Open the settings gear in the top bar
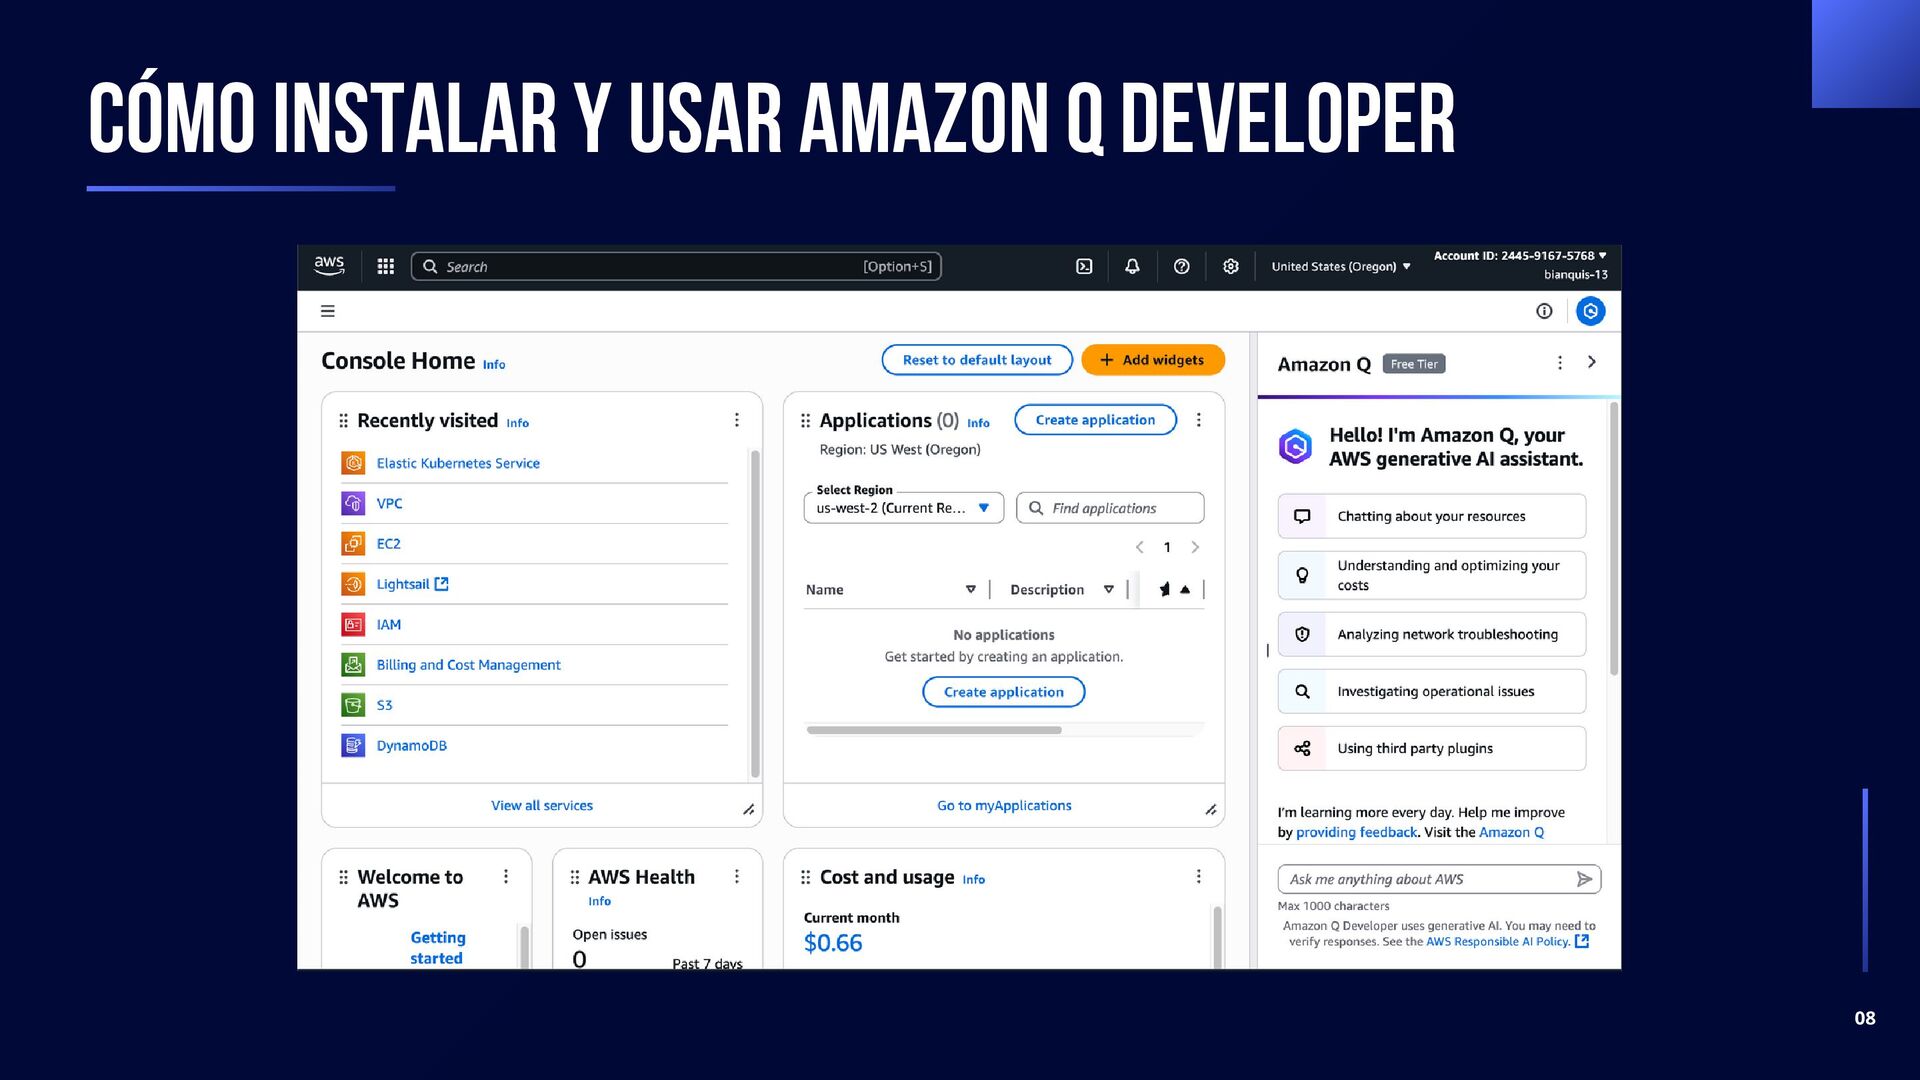1920x1080 pixels. [x=1230, y=266]
